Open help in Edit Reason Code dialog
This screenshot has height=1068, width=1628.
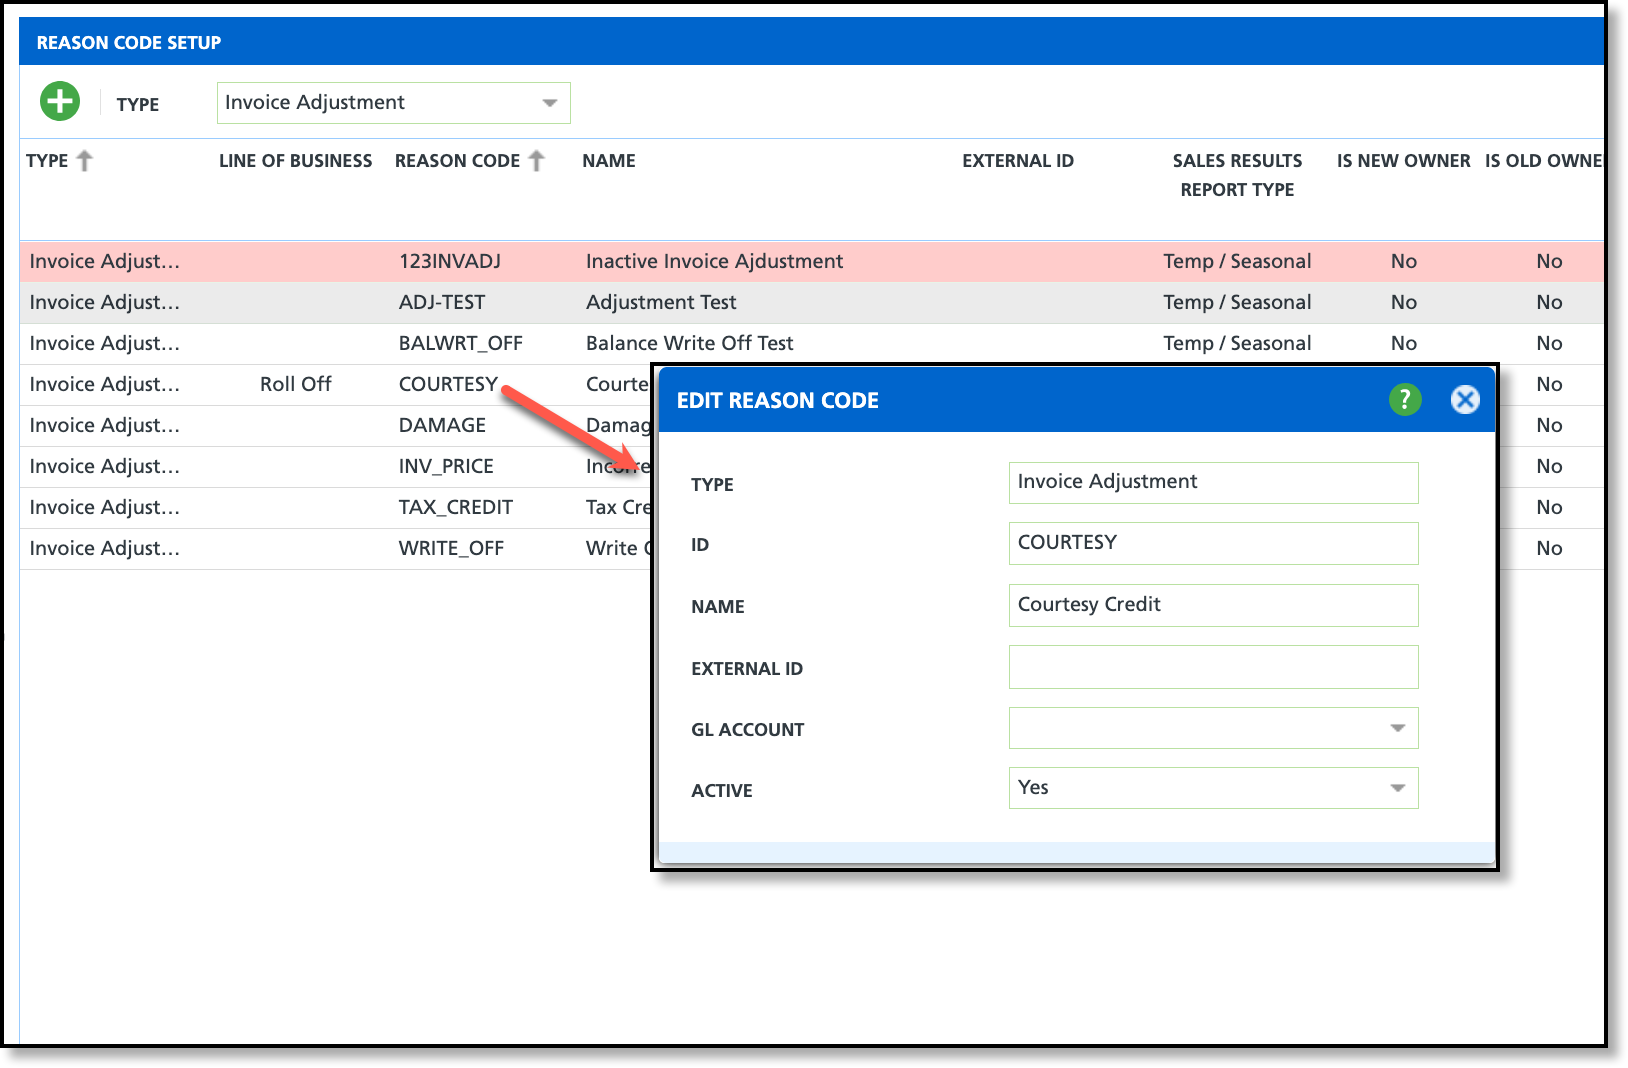point(1405,400)
